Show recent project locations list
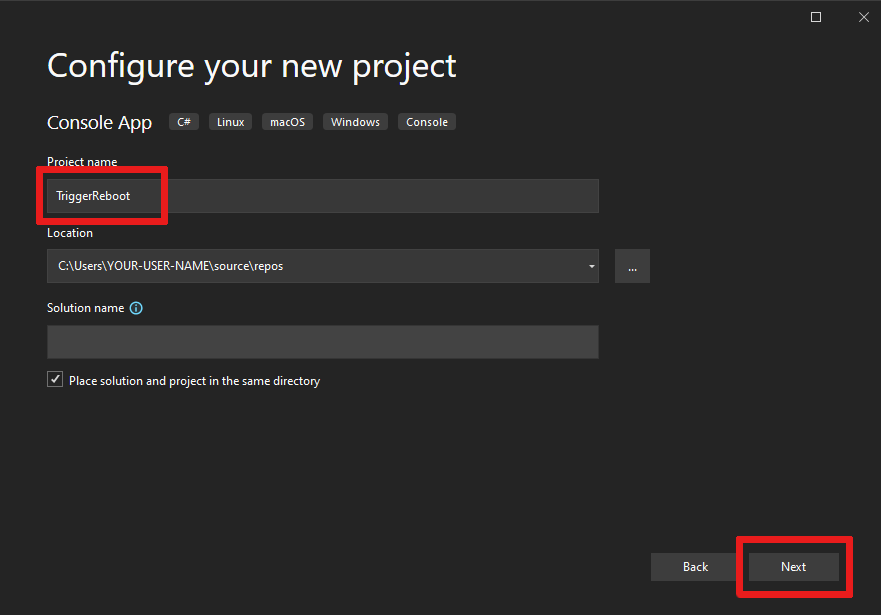Screen dimensions: 881x615 [590, 266]
